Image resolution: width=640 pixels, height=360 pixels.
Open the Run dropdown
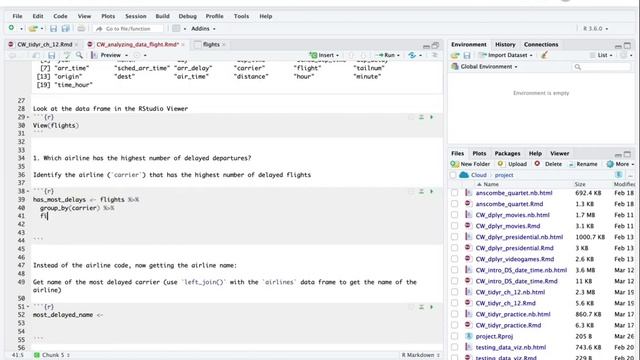click(x=388, y=55)
